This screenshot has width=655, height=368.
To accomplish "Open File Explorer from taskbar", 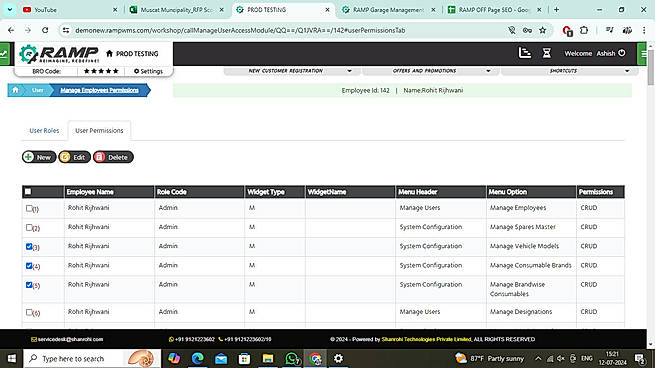I will click(x=268, y=358).
